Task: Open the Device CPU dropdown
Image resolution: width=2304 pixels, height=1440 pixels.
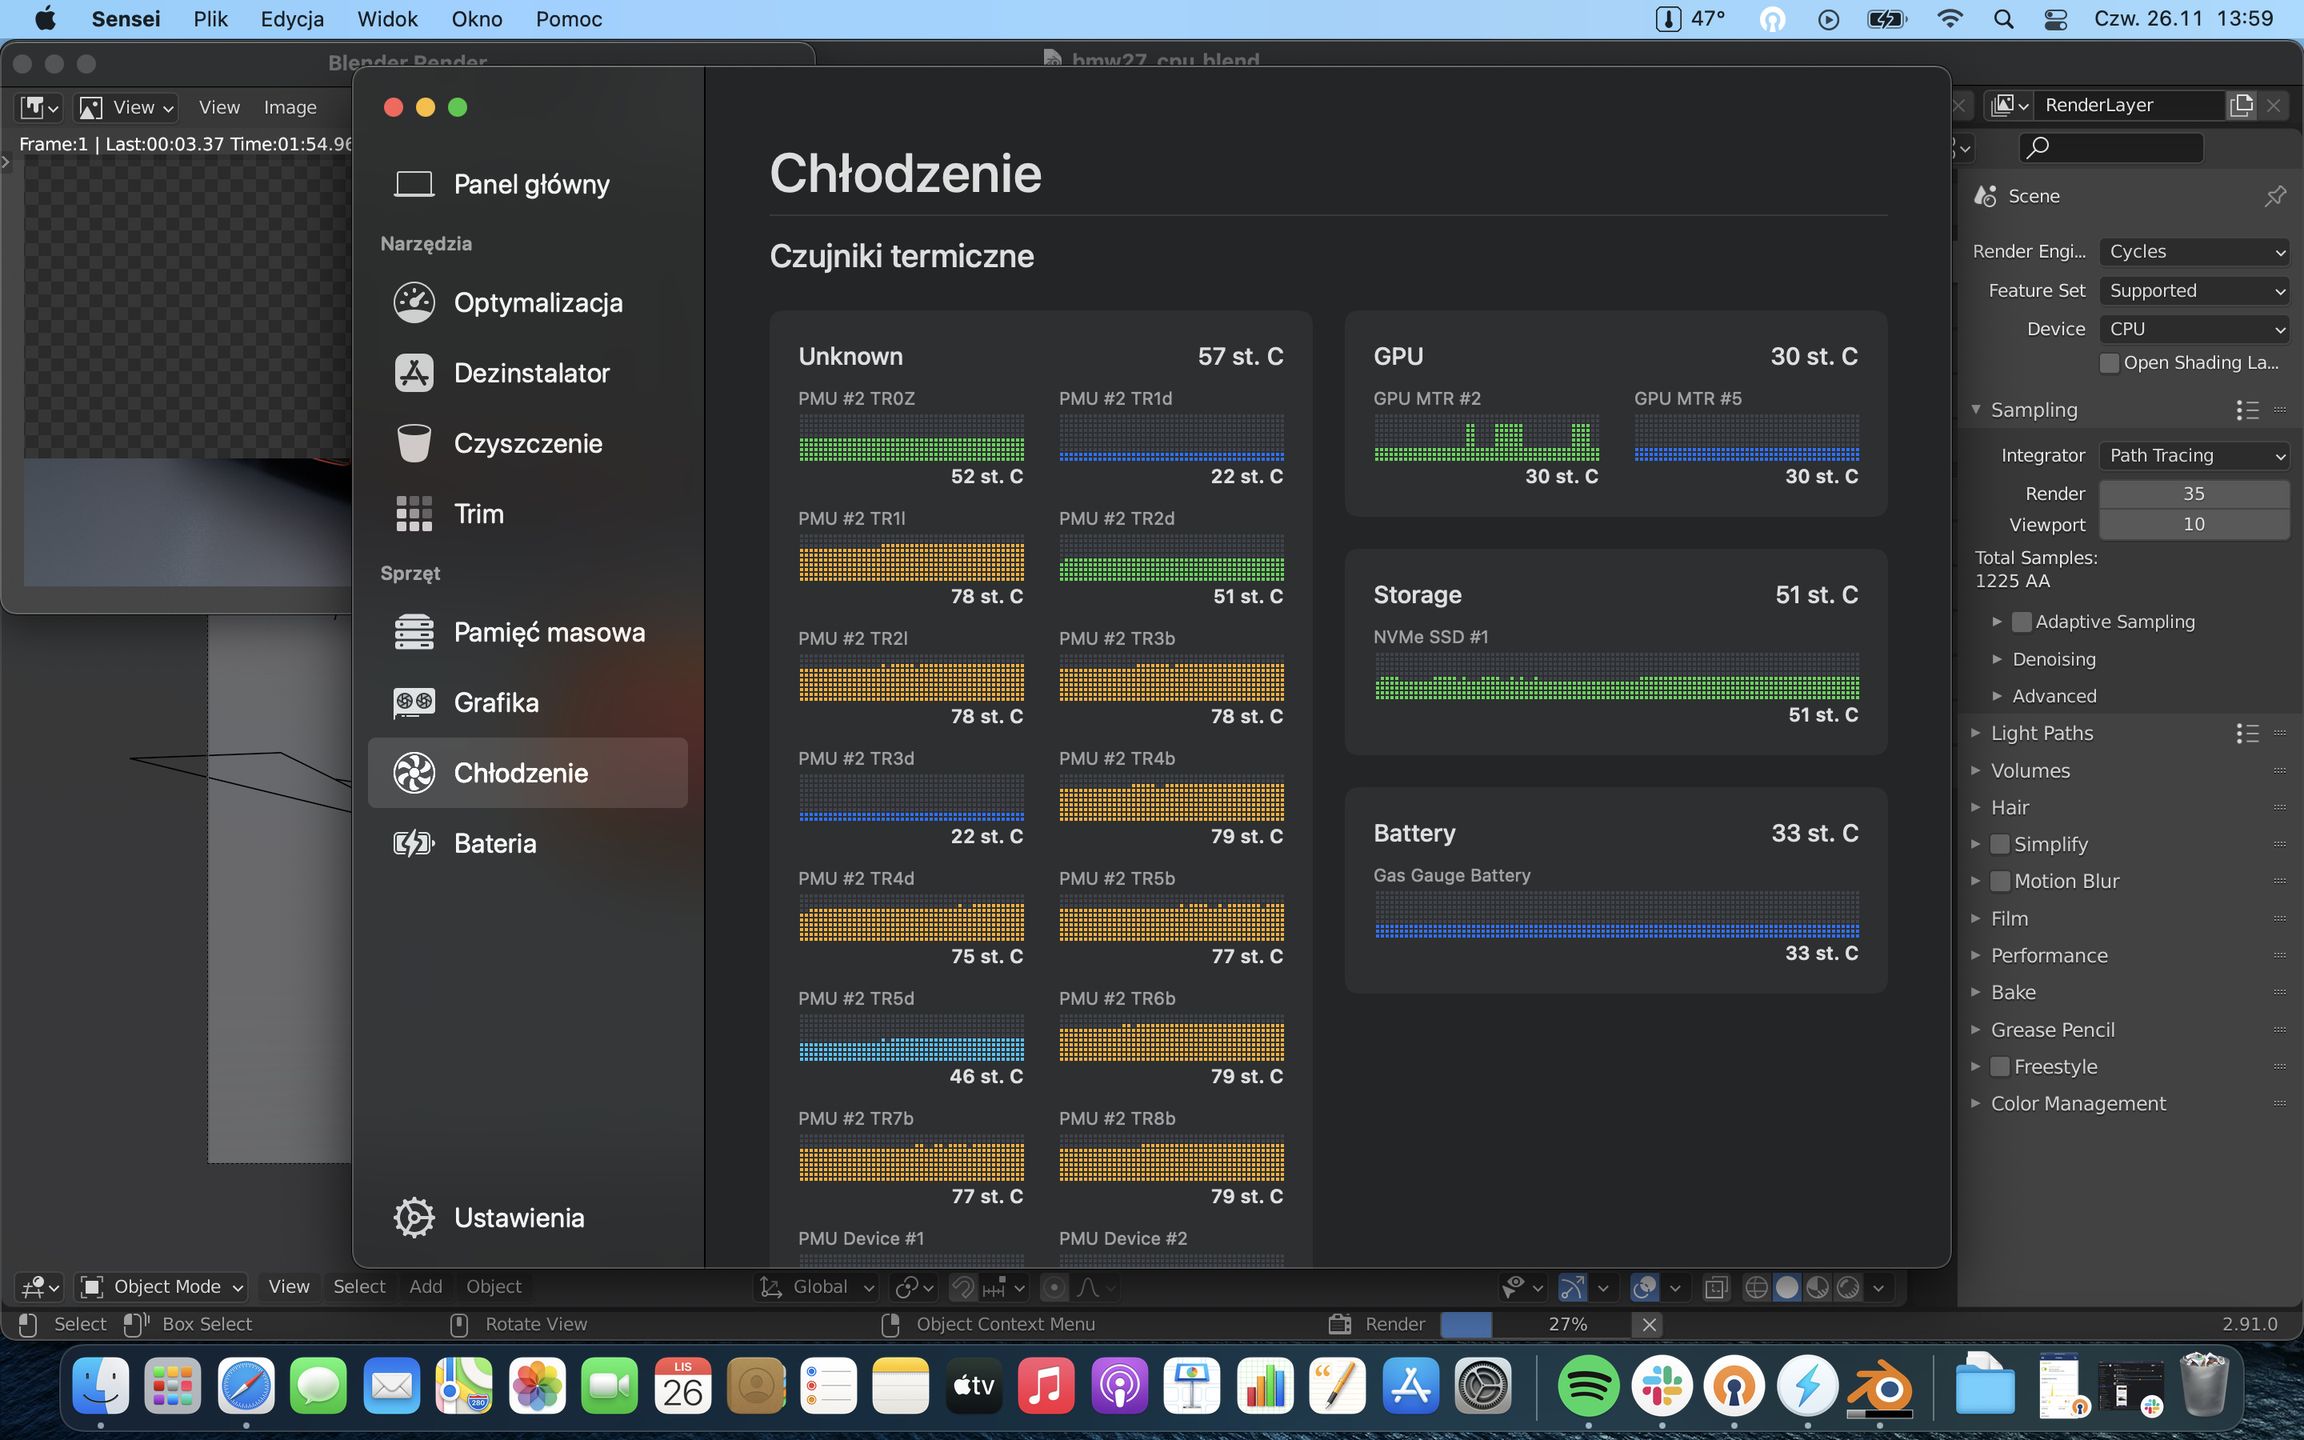Action: (x=2194, y=329)
